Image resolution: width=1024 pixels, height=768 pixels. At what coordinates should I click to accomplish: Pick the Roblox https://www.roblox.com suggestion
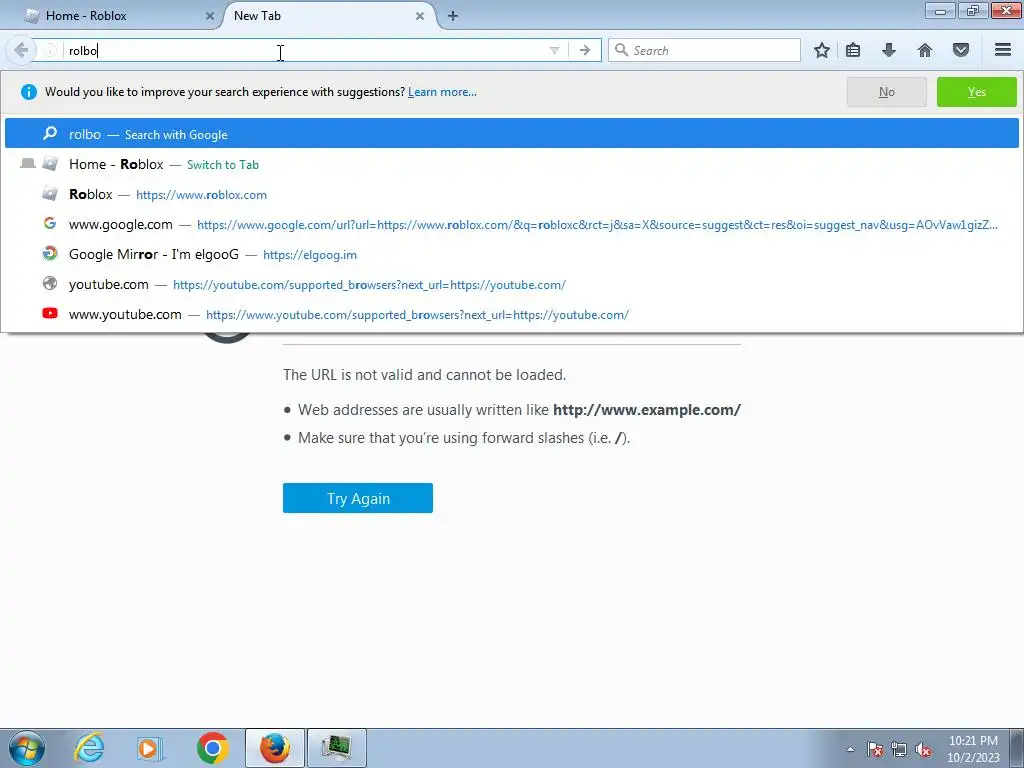[512, 194]
